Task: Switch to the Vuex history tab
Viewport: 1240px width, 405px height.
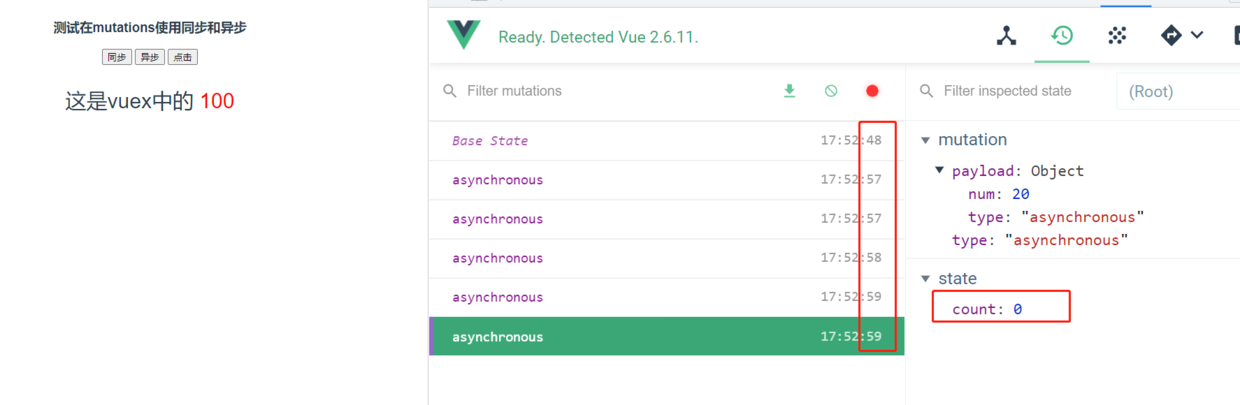Action: [1062, 36]
